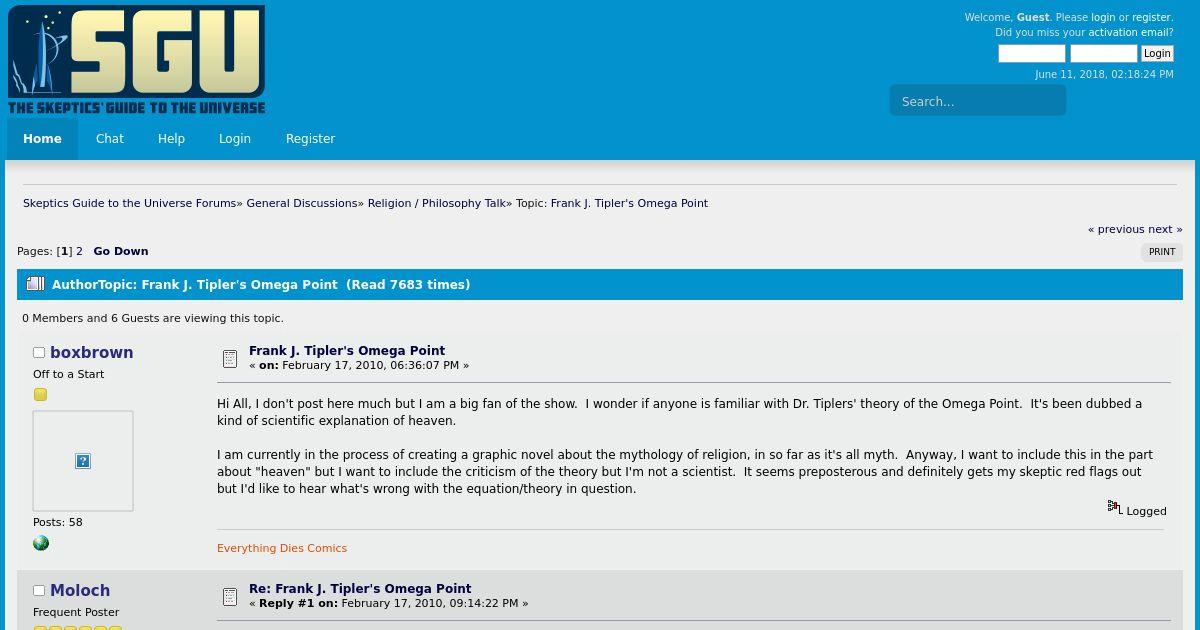The width and height of the screenshot is (1200, 630).
Task: Click the 'Posts: 58' text
Action: [58, 522]
